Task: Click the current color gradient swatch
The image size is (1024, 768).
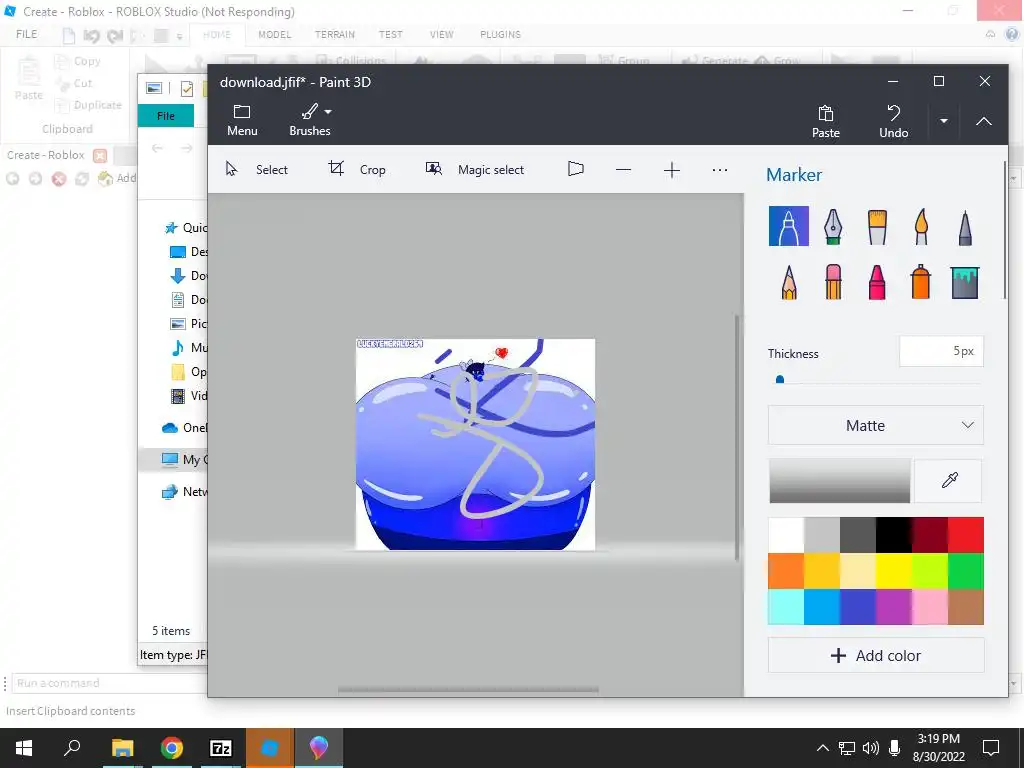Action: [839, 481]
